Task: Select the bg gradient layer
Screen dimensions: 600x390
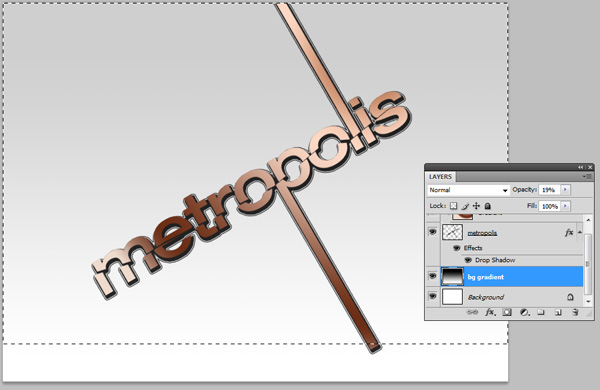Action: 512,277
